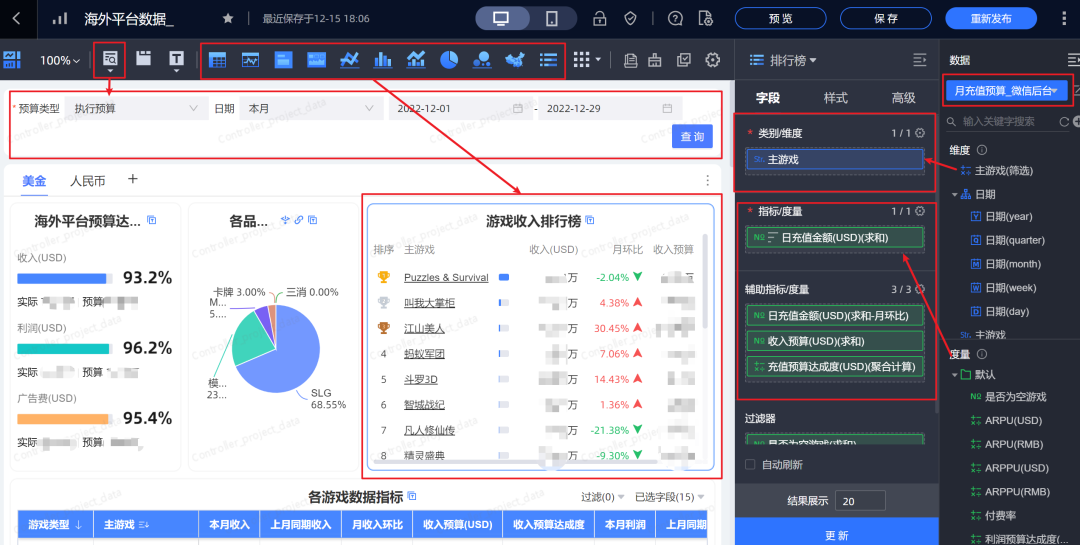
Task: Add a new tab with the plus button
Action: pyautogui.click(x=132, y=179)
